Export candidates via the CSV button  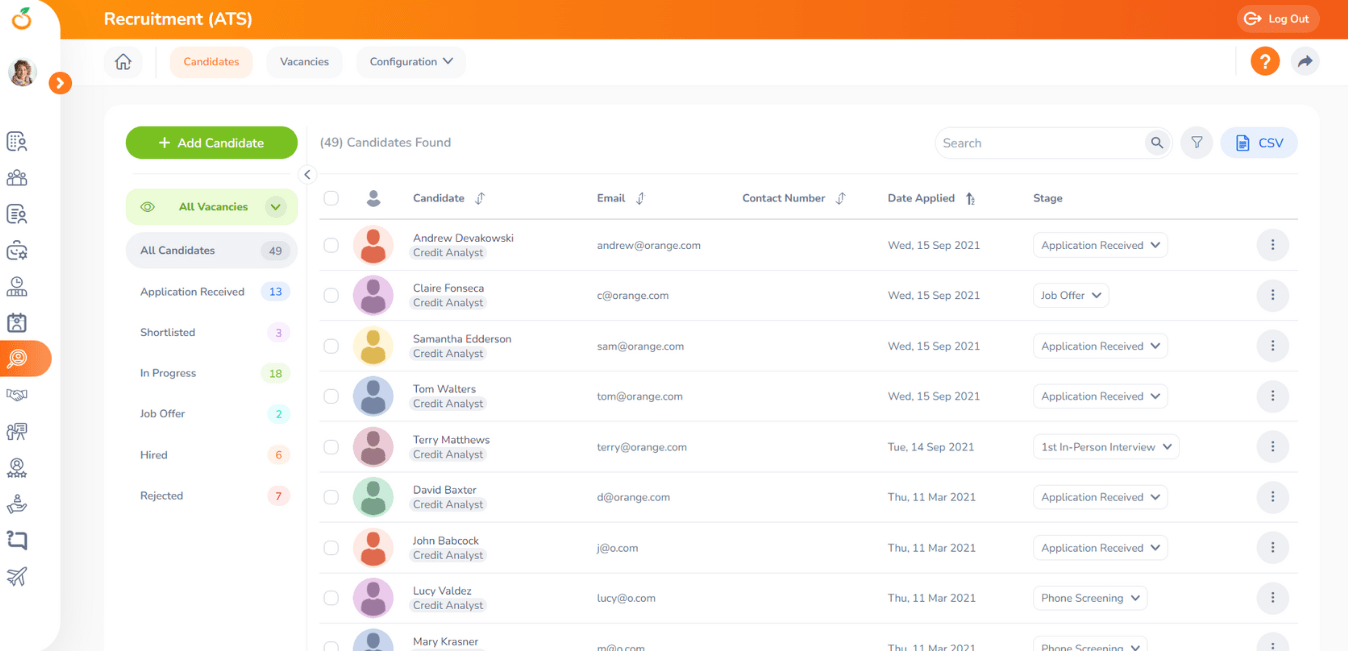click(1258, 142)
